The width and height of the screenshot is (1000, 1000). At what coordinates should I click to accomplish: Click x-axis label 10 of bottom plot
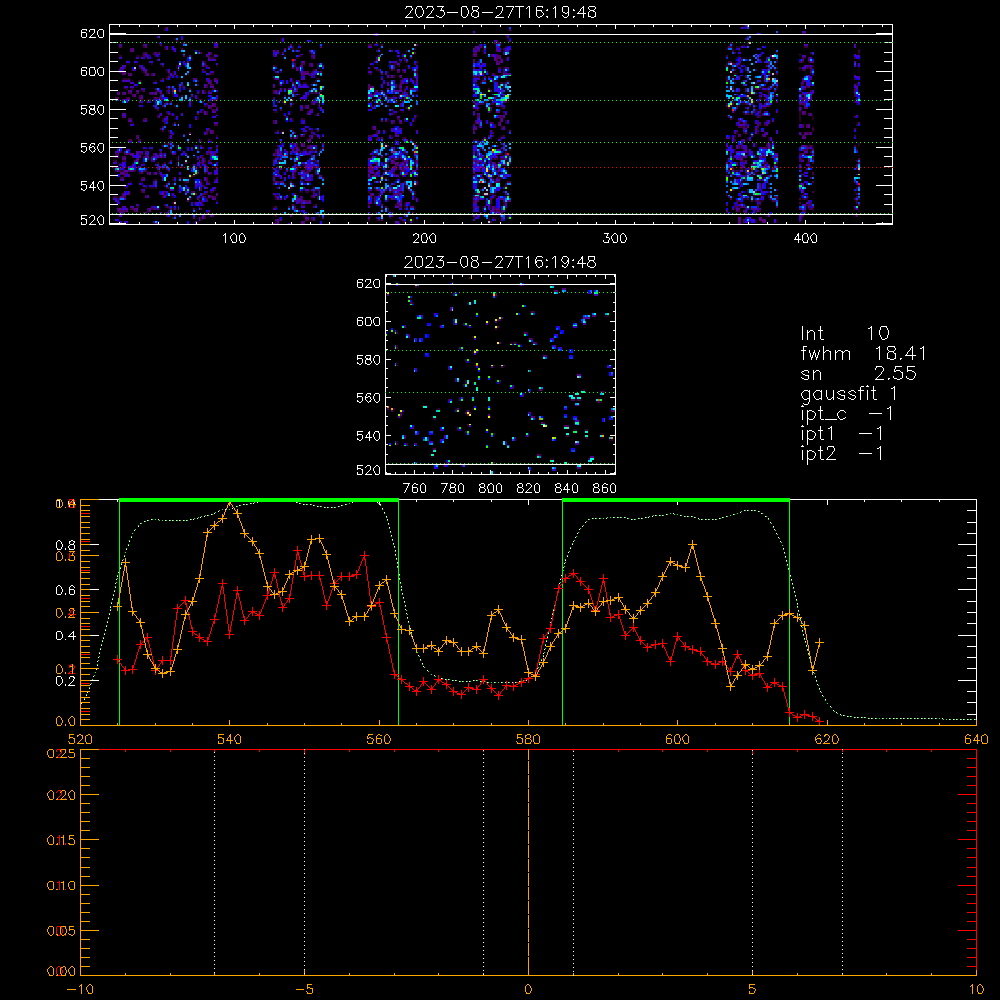pos(976,990)
